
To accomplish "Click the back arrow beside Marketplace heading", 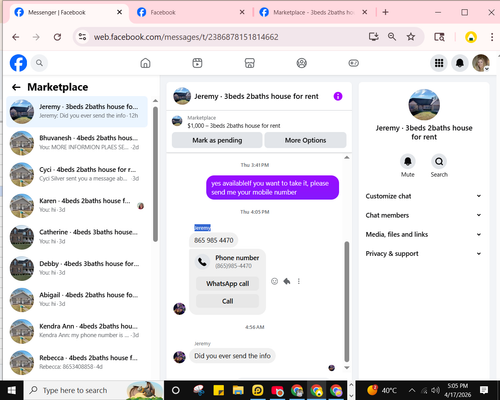I will pos(16,87).
